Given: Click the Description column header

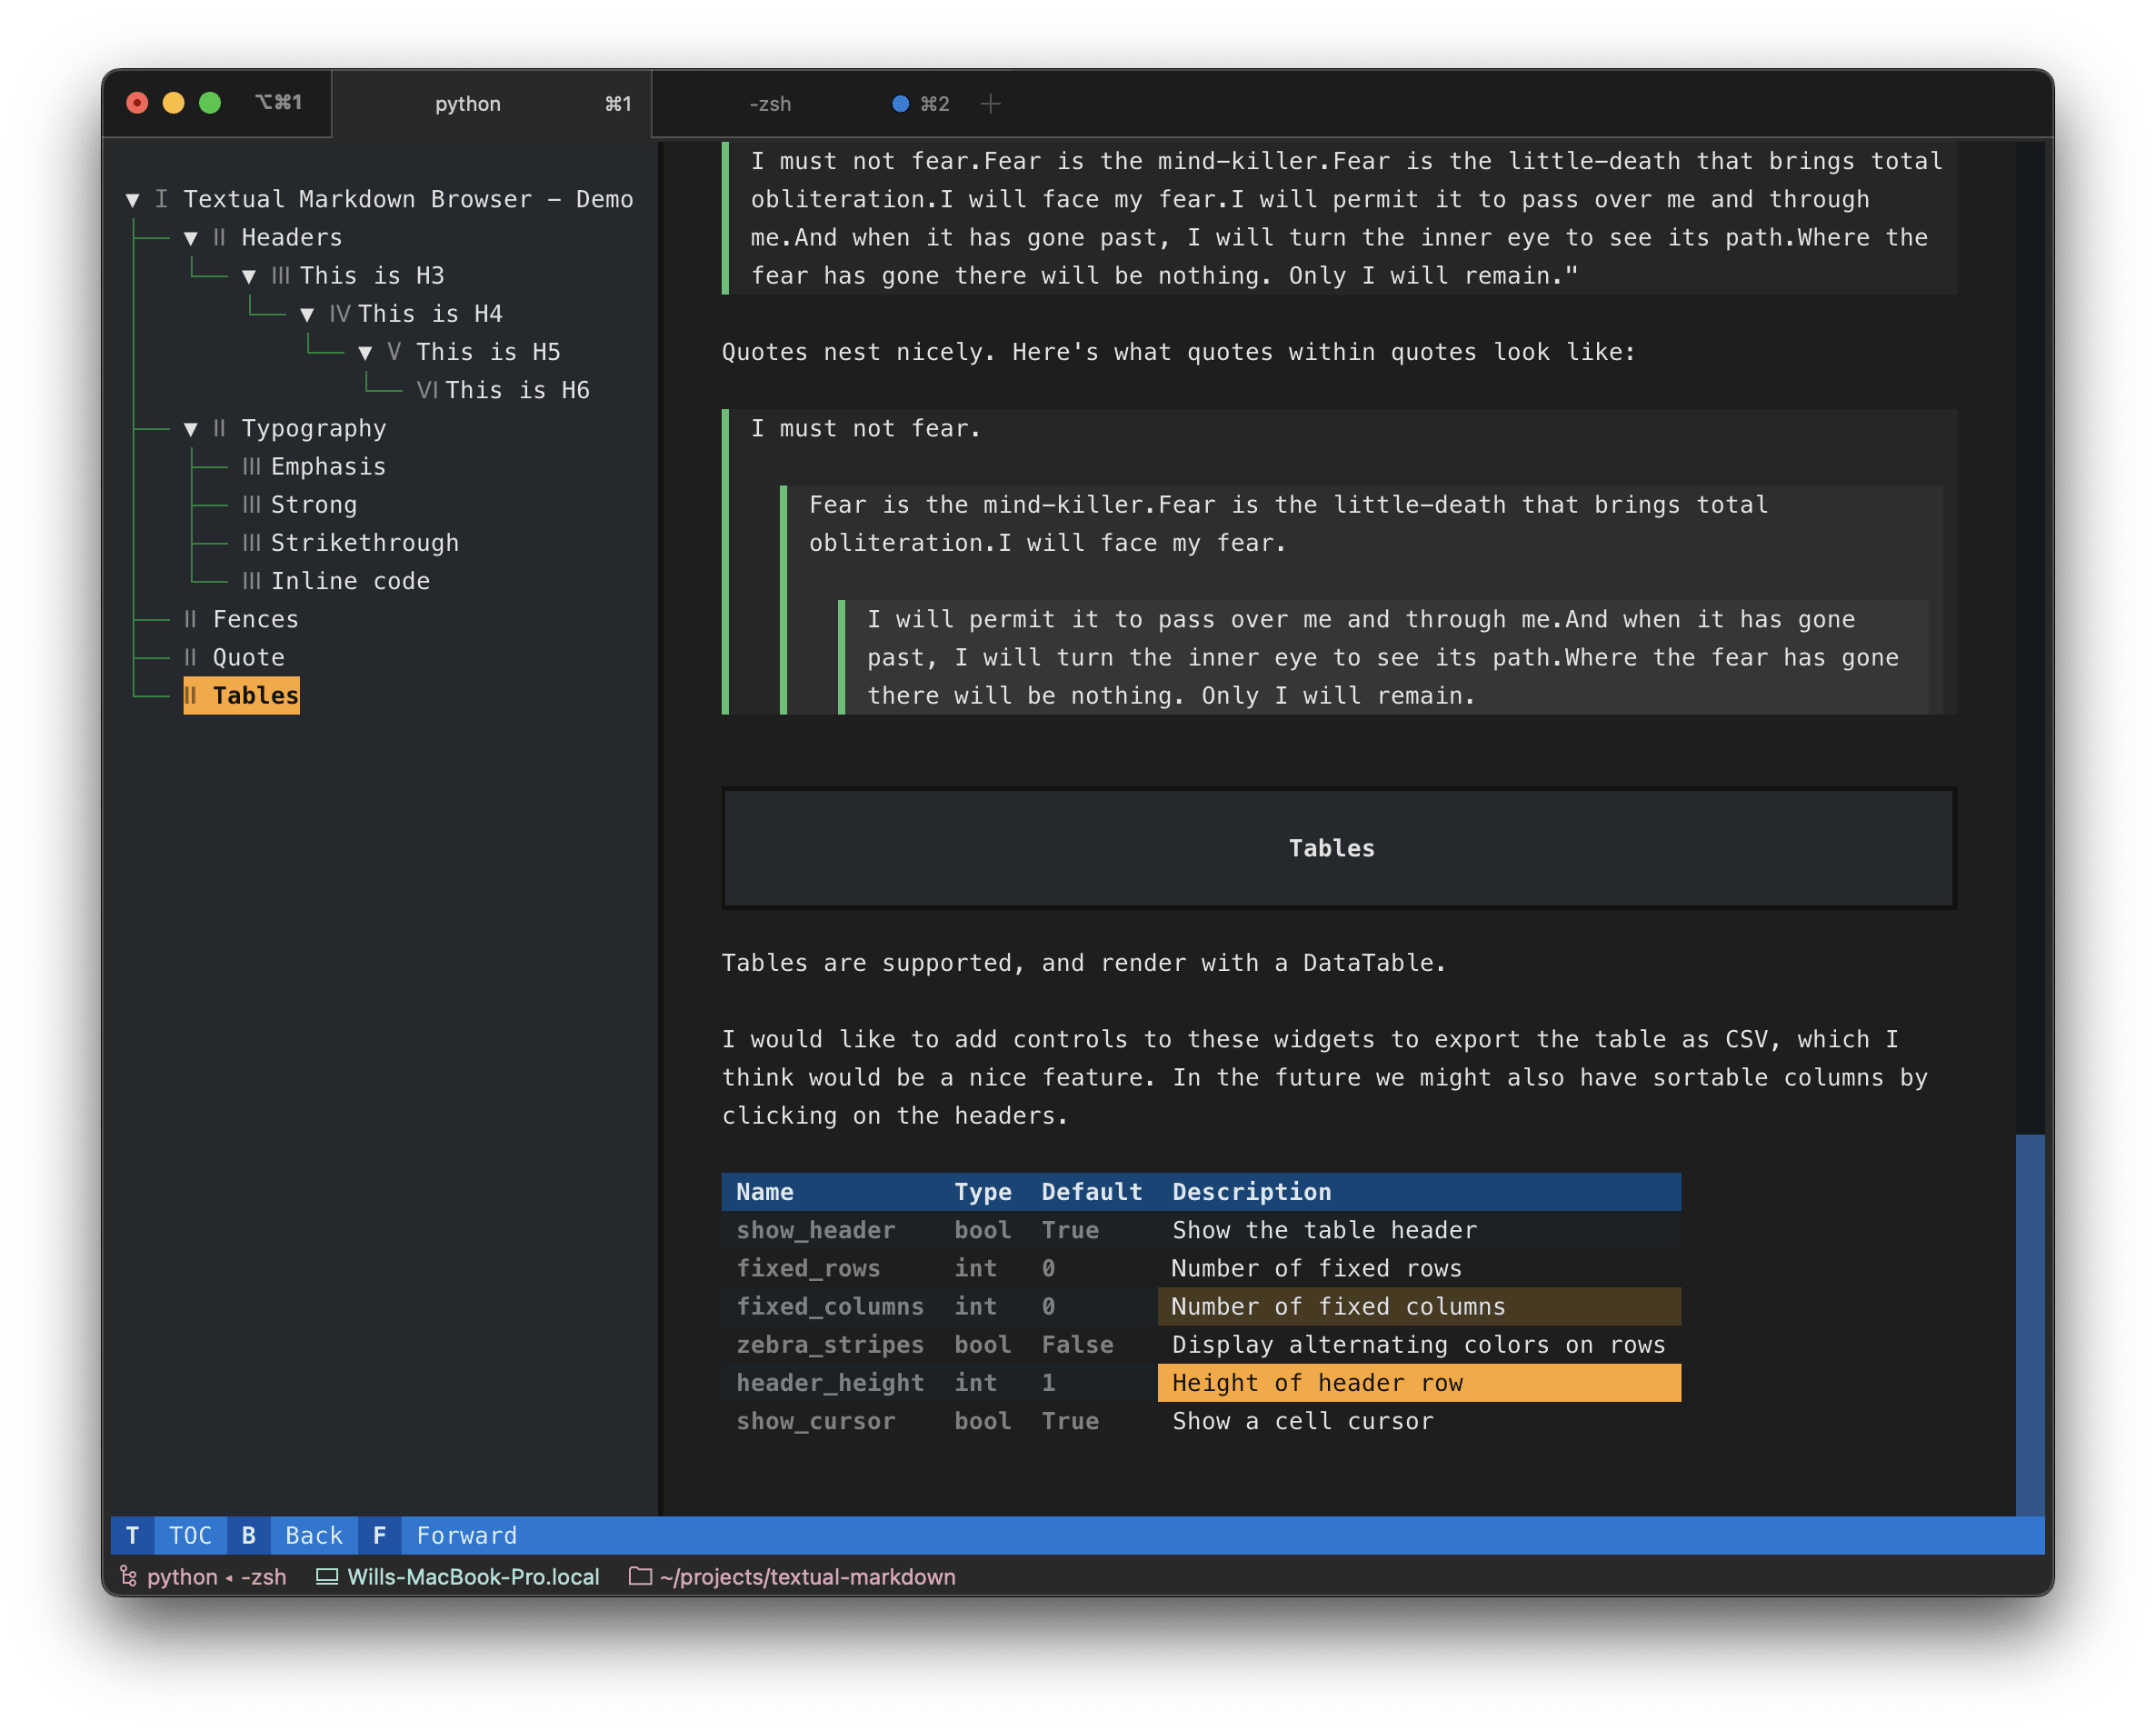Looking at the screenshot, I should [x=1419, y=1192].
